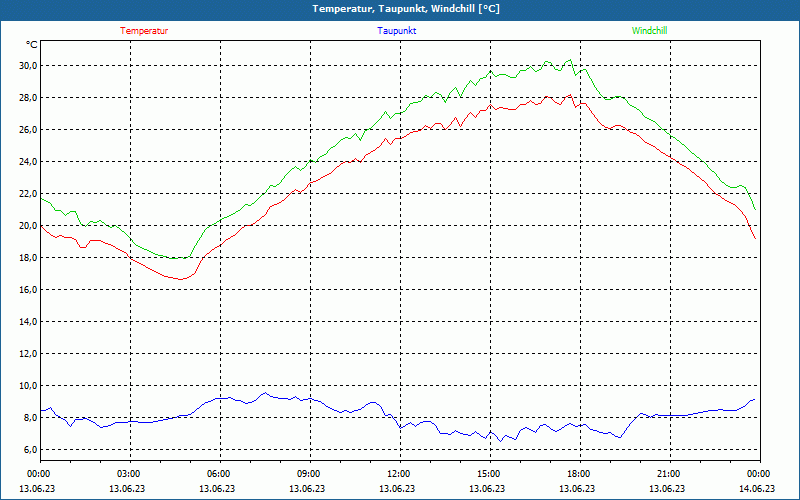Click the 09:00 time axis label

click(310, 474)
